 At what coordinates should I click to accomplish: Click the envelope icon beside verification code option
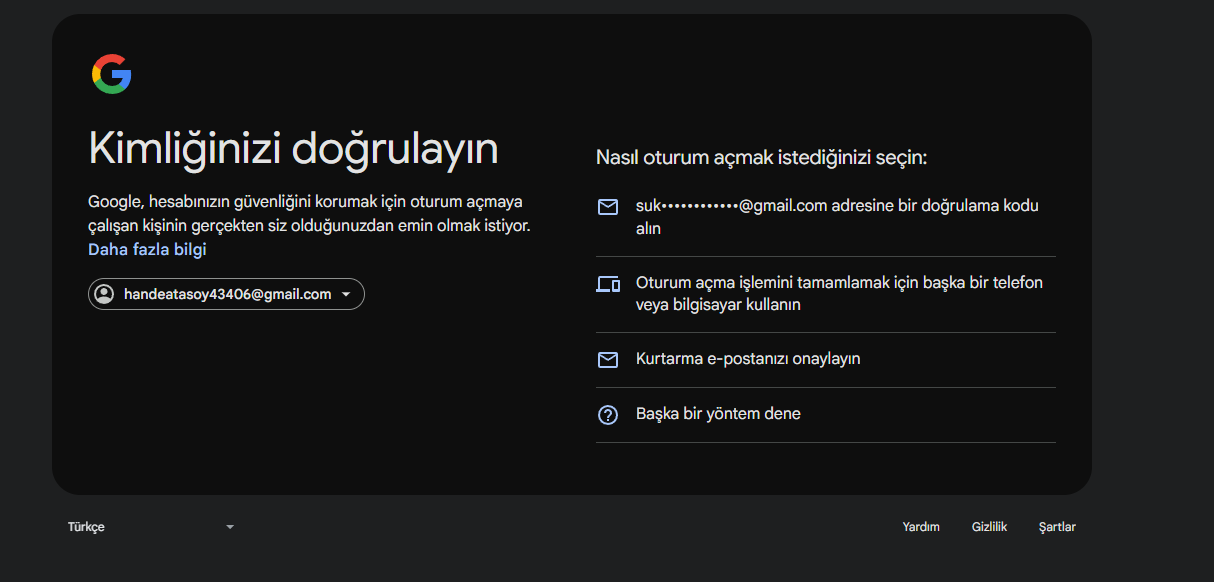pos(608,207)
